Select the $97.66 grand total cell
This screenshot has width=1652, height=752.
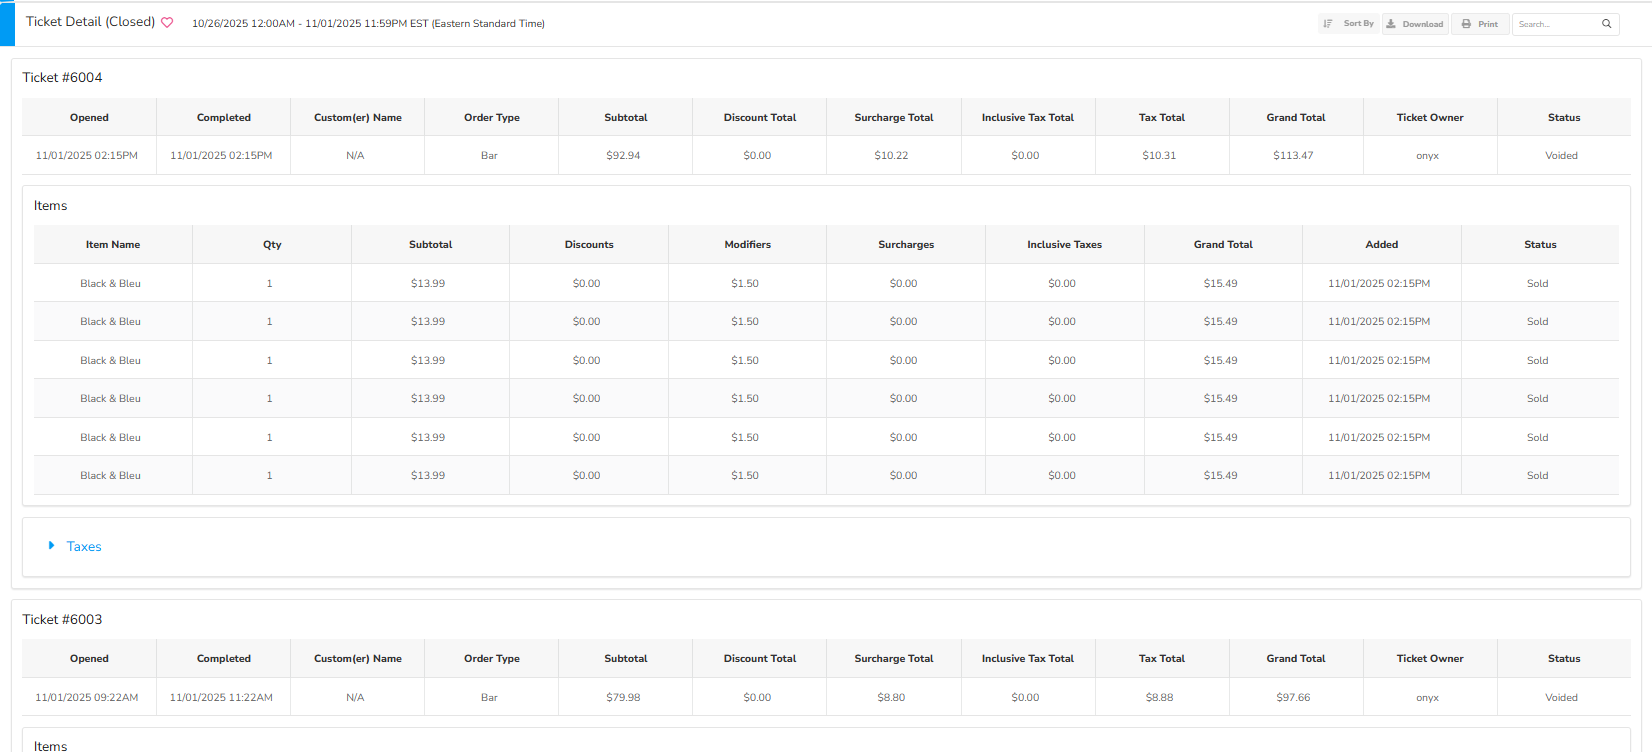(1293, 698)
